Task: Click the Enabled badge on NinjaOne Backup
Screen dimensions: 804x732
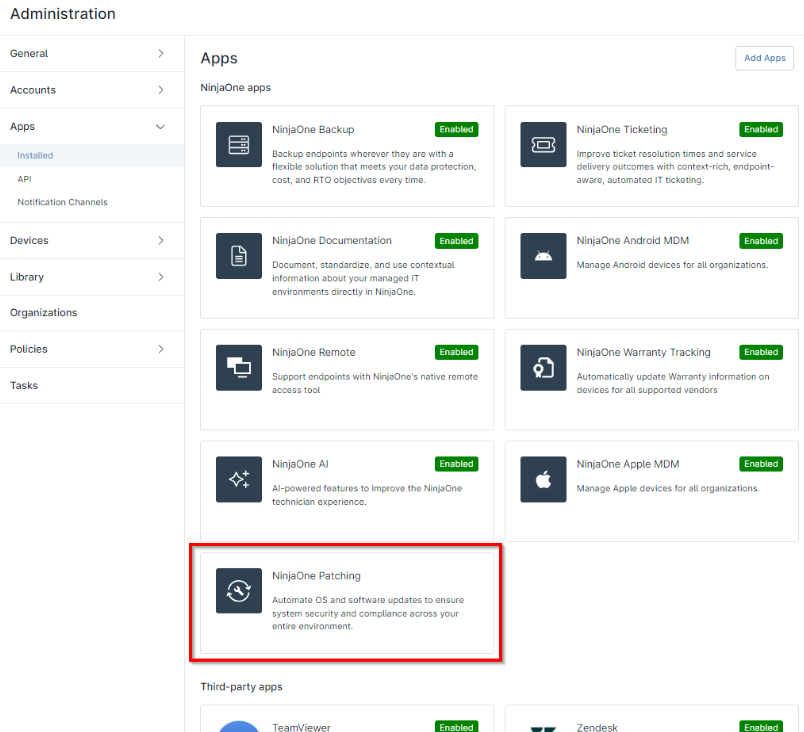Action: [456, 129]
